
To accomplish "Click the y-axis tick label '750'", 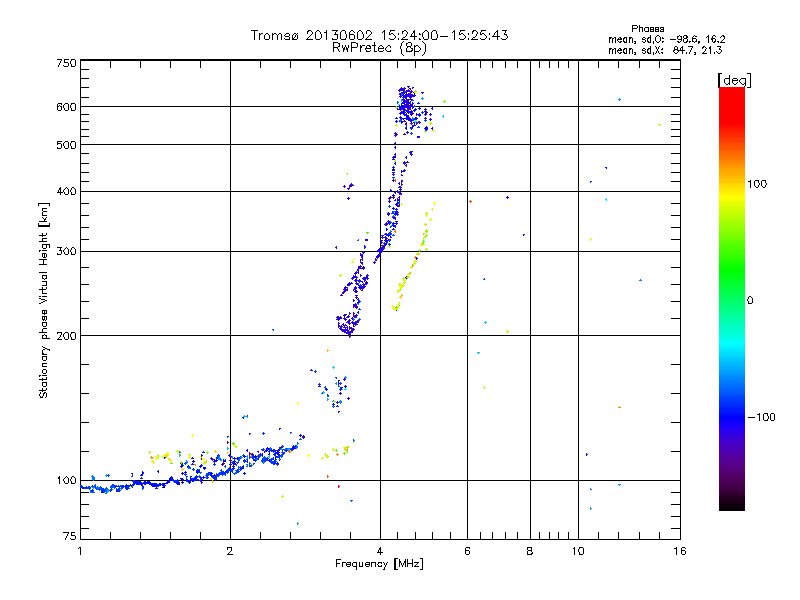I will click(66, 63).
